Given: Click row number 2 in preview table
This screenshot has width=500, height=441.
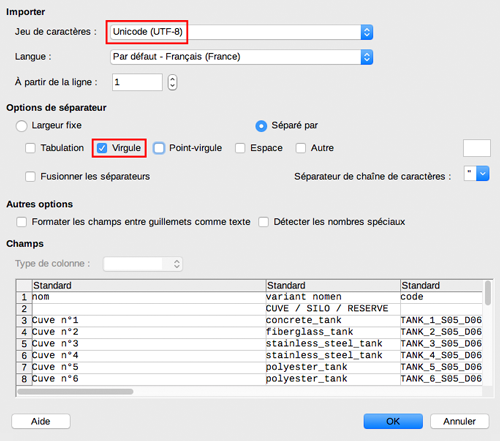Looking at the screenshot, I should click(24, 309).
